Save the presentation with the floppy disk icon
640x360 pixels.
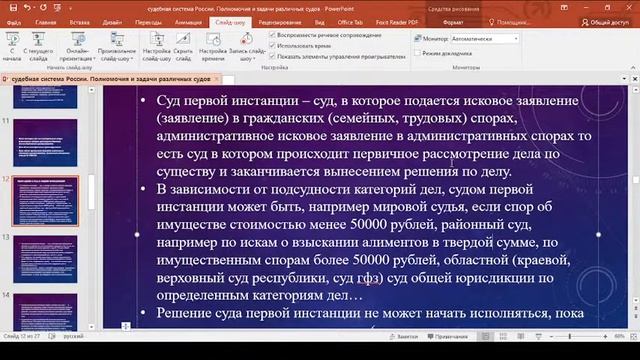pos(13,8)
